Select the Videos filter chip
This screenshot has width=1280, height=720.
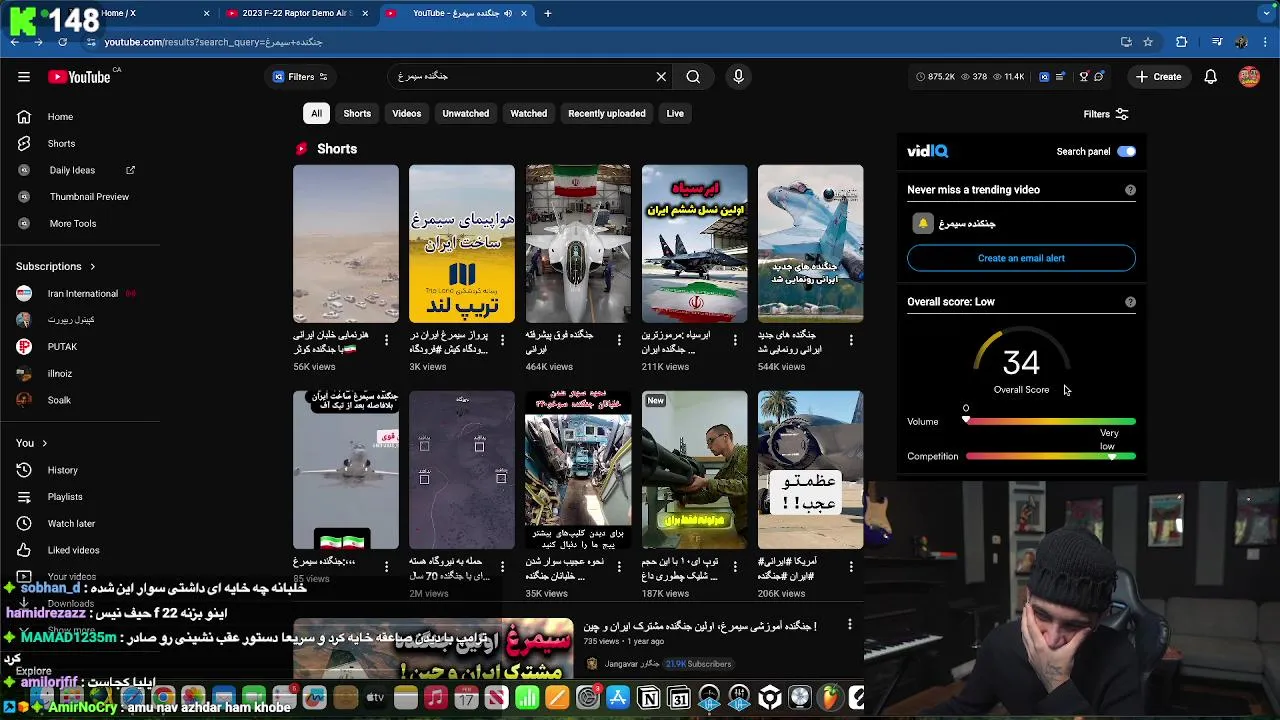pos(407,114)
